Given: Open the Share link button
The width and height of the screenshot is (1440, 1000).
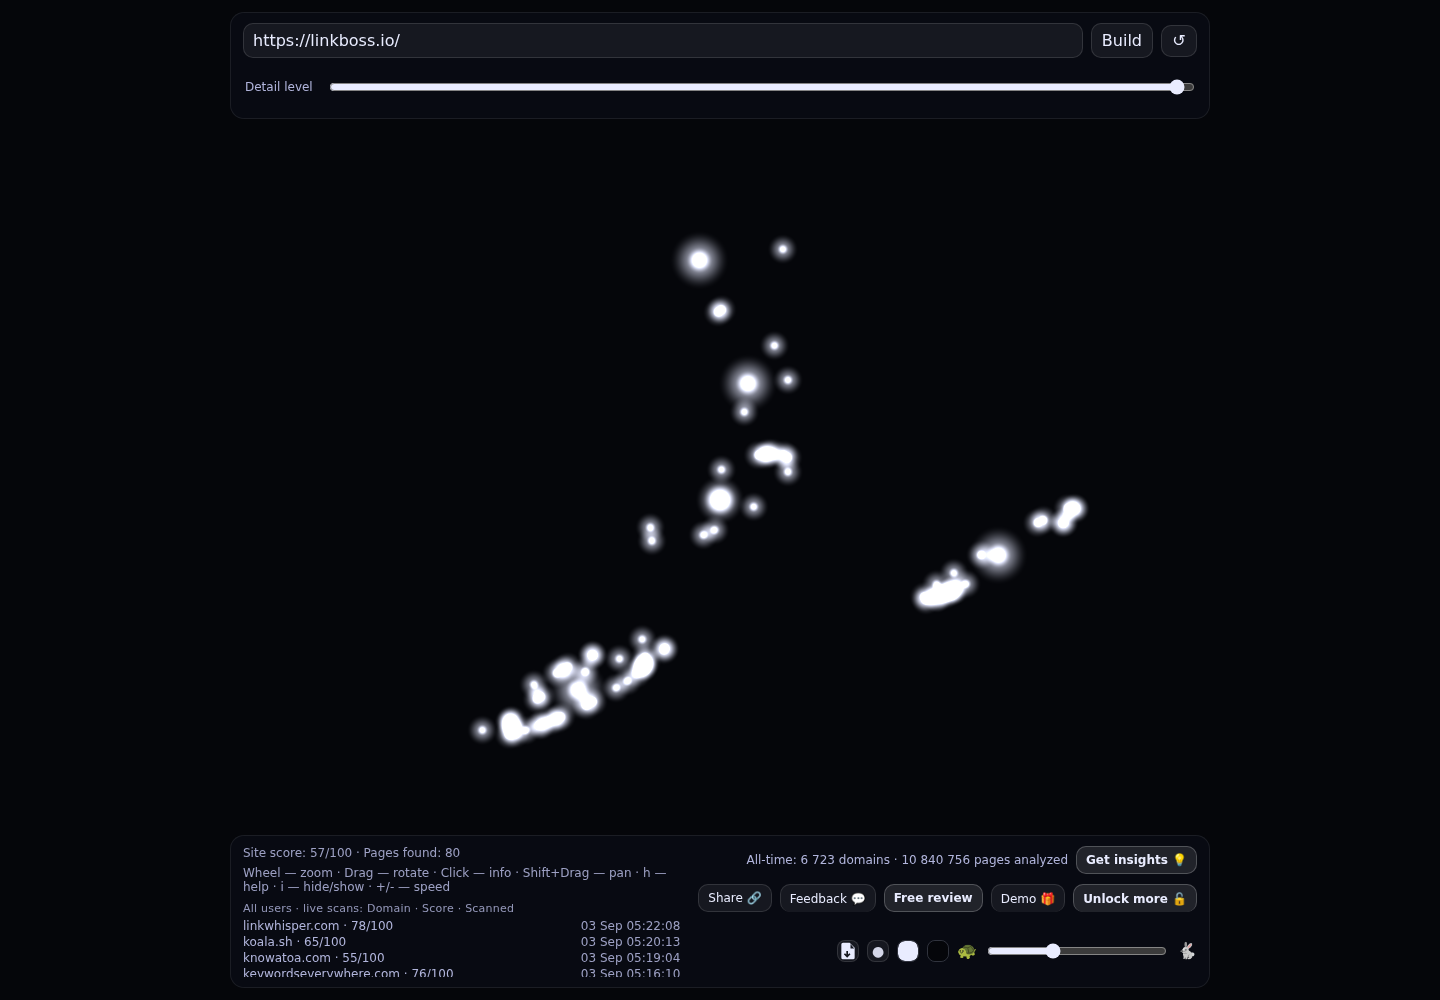Looking at the screenshot, I should coord(735,898).
